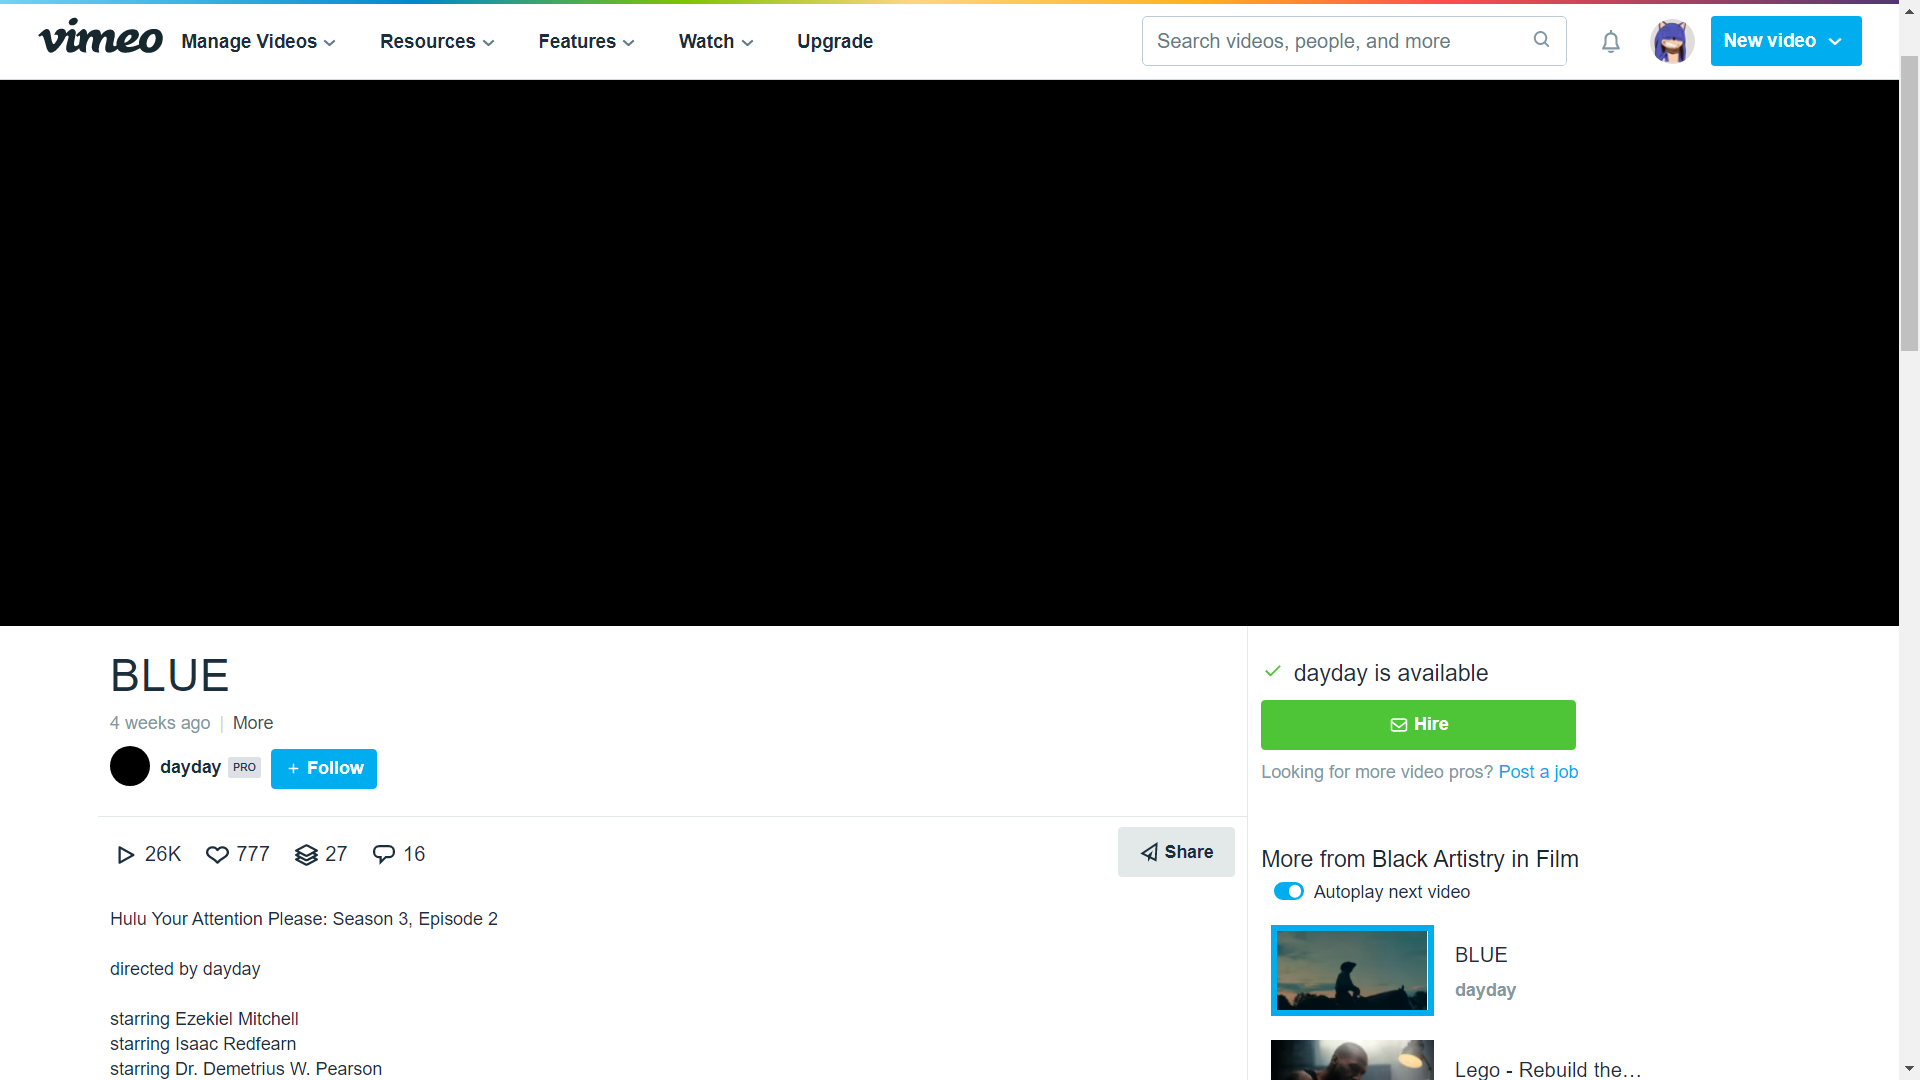
Task: Add video to collections stack icon
Action: (306, 854)
